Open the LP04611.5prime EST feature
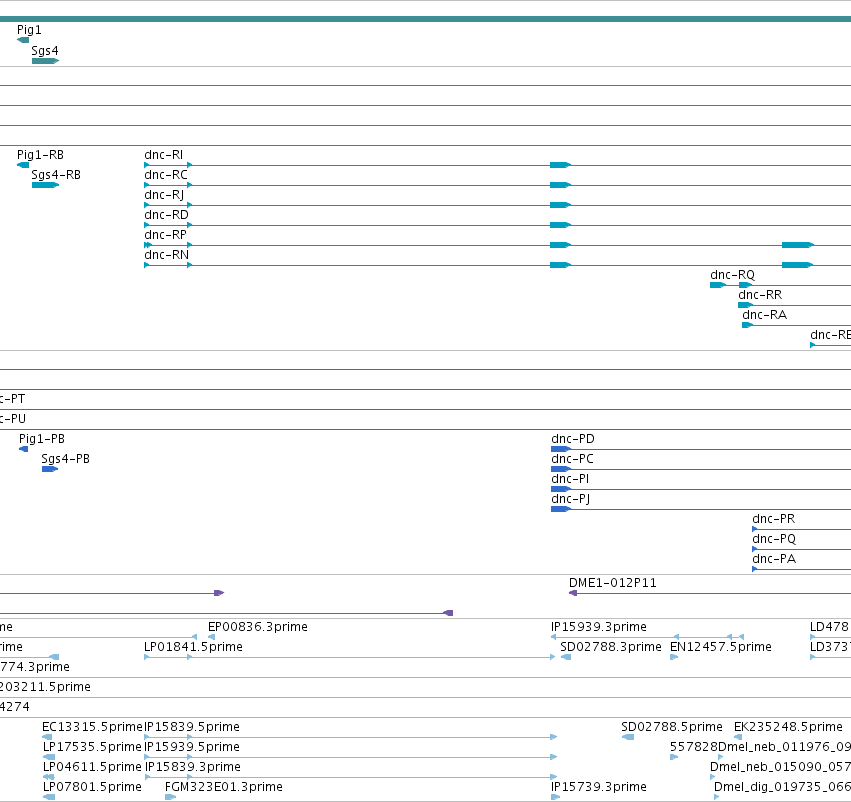Screen dimensions: 851x802 click(x=48, y=777)
